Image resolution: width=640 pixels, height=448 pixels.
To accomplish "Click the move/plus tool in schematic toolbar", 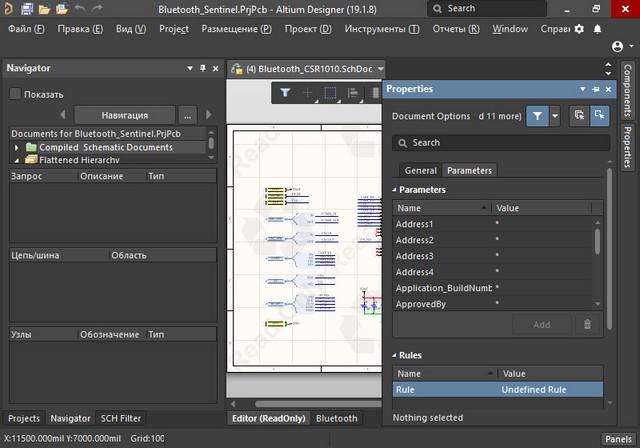I will [x=307, y=93].
